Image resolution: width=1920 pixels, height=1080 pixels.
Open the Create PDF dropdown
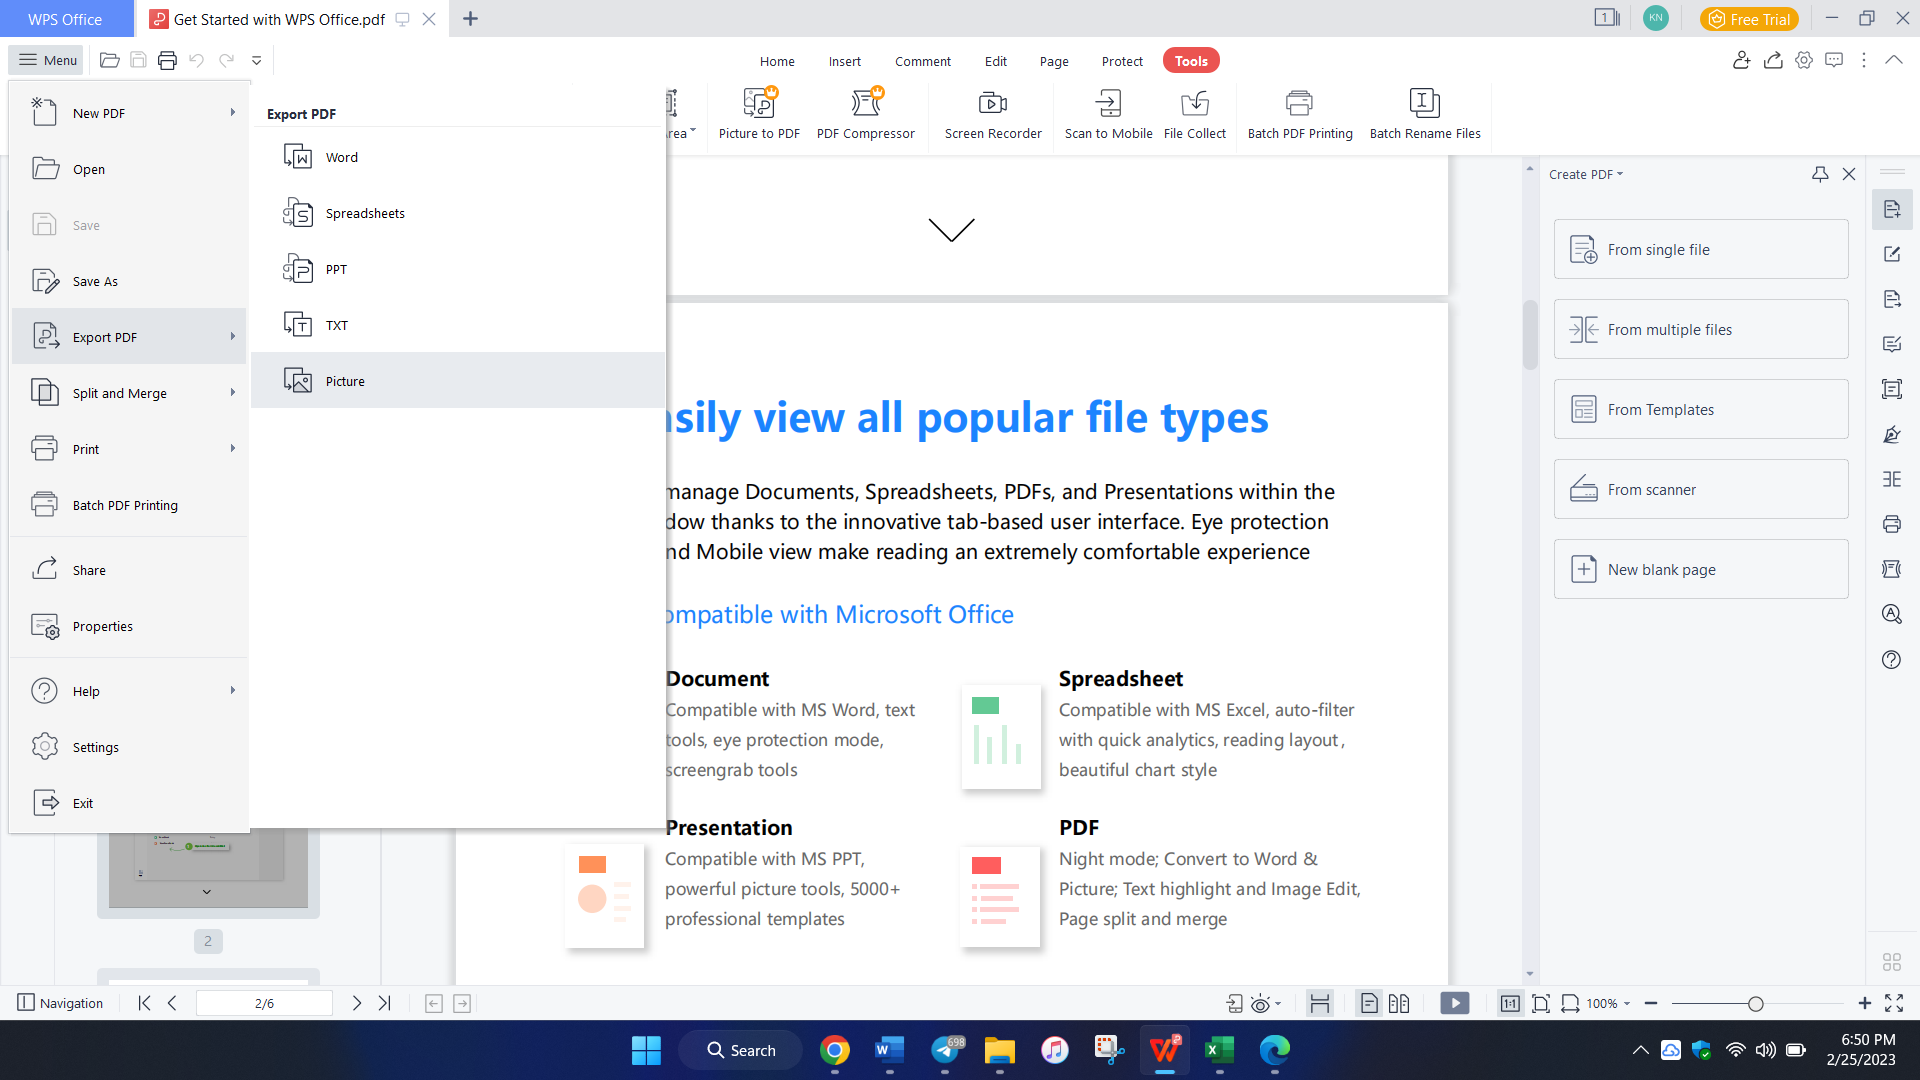click(1586, 174)
